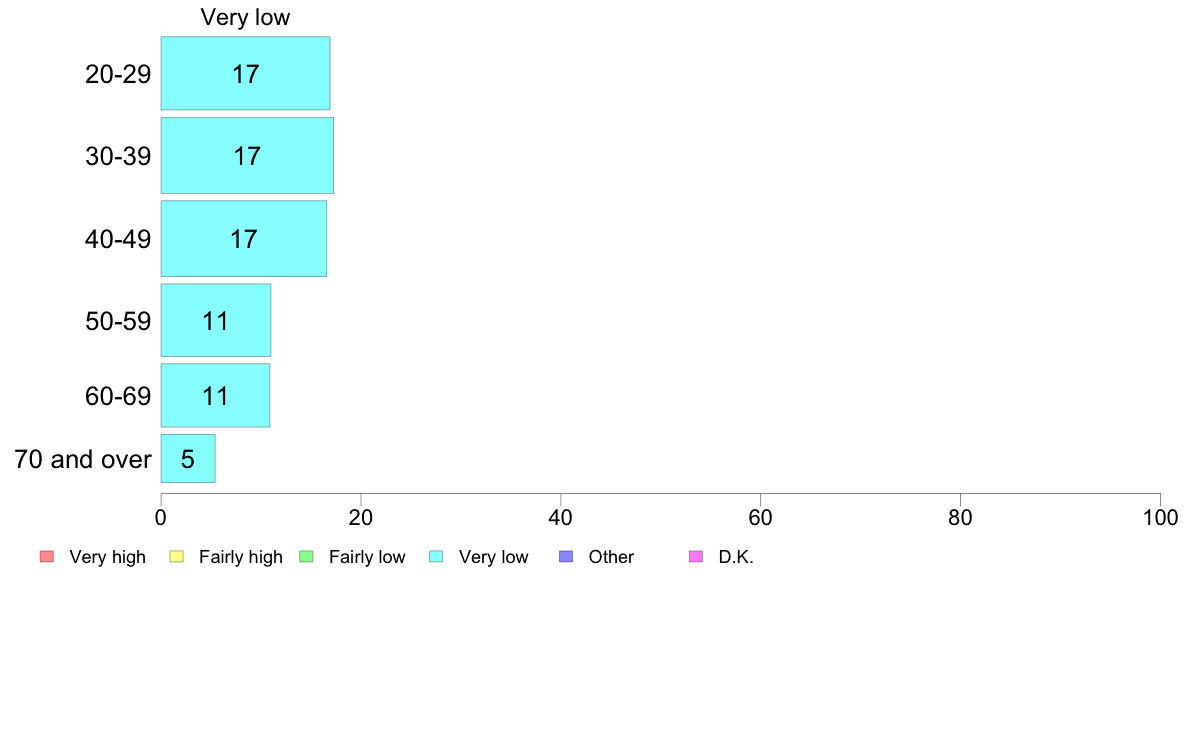This screenshot has height=736, width=1188.
Task: Click the 40 tick label on x-axis
Action: pyautogui.click(x=561, y=518)
